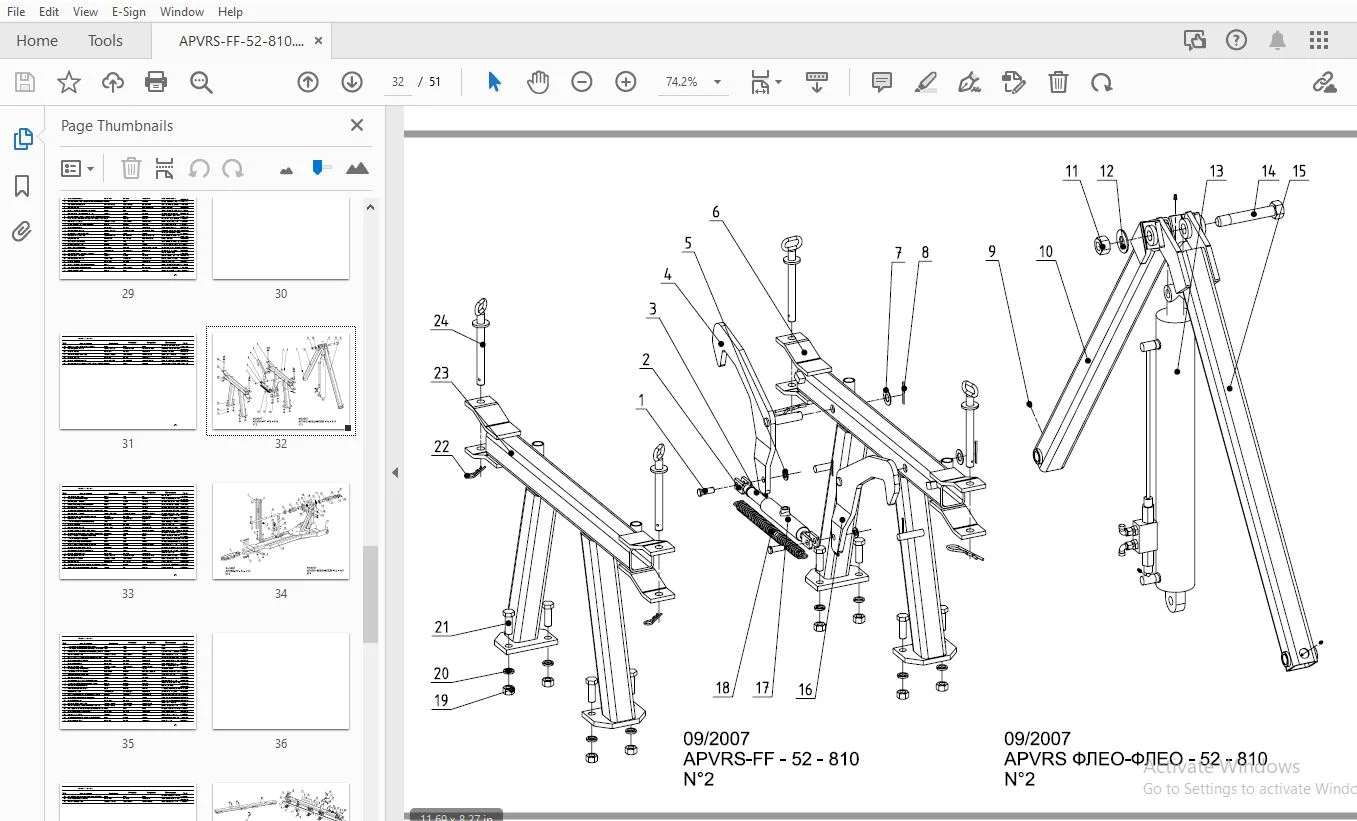Upload the file to cloud storage

click(112, 82)
